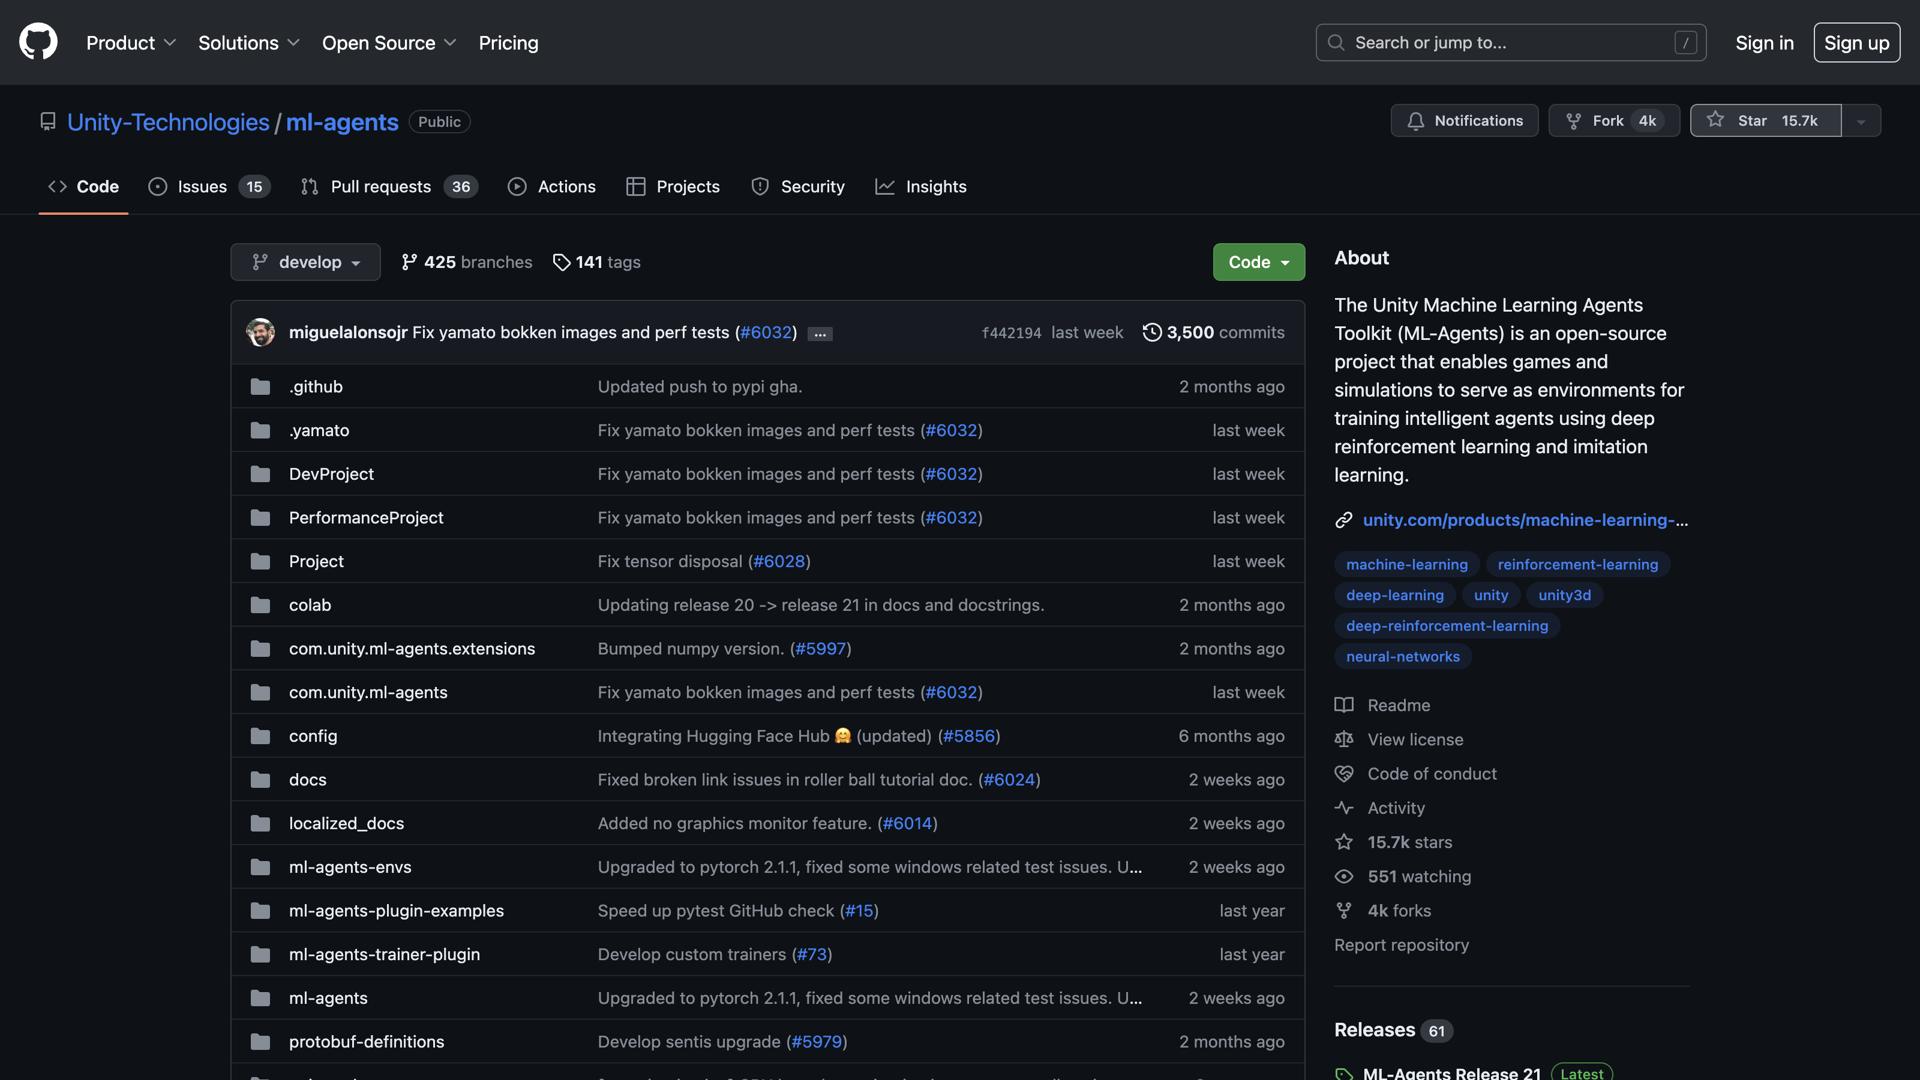Viewport: 1920px width, 1080px height.
Task: Open the unity.com machine-learning link
Action: 1524,520
